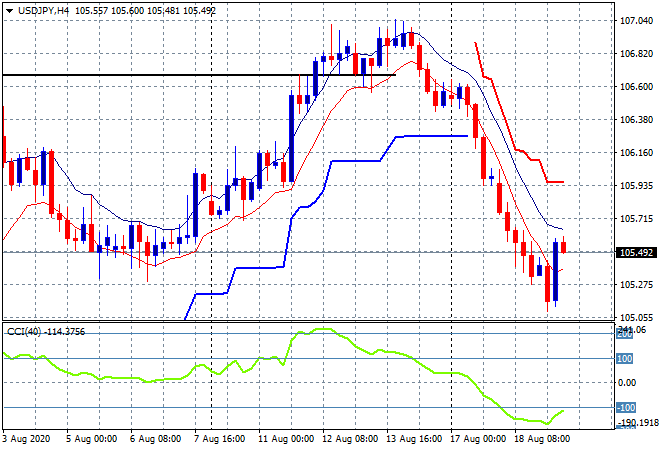660x450 pixels.
Task: Click the CCI -100 level tag
Action: 626,407
